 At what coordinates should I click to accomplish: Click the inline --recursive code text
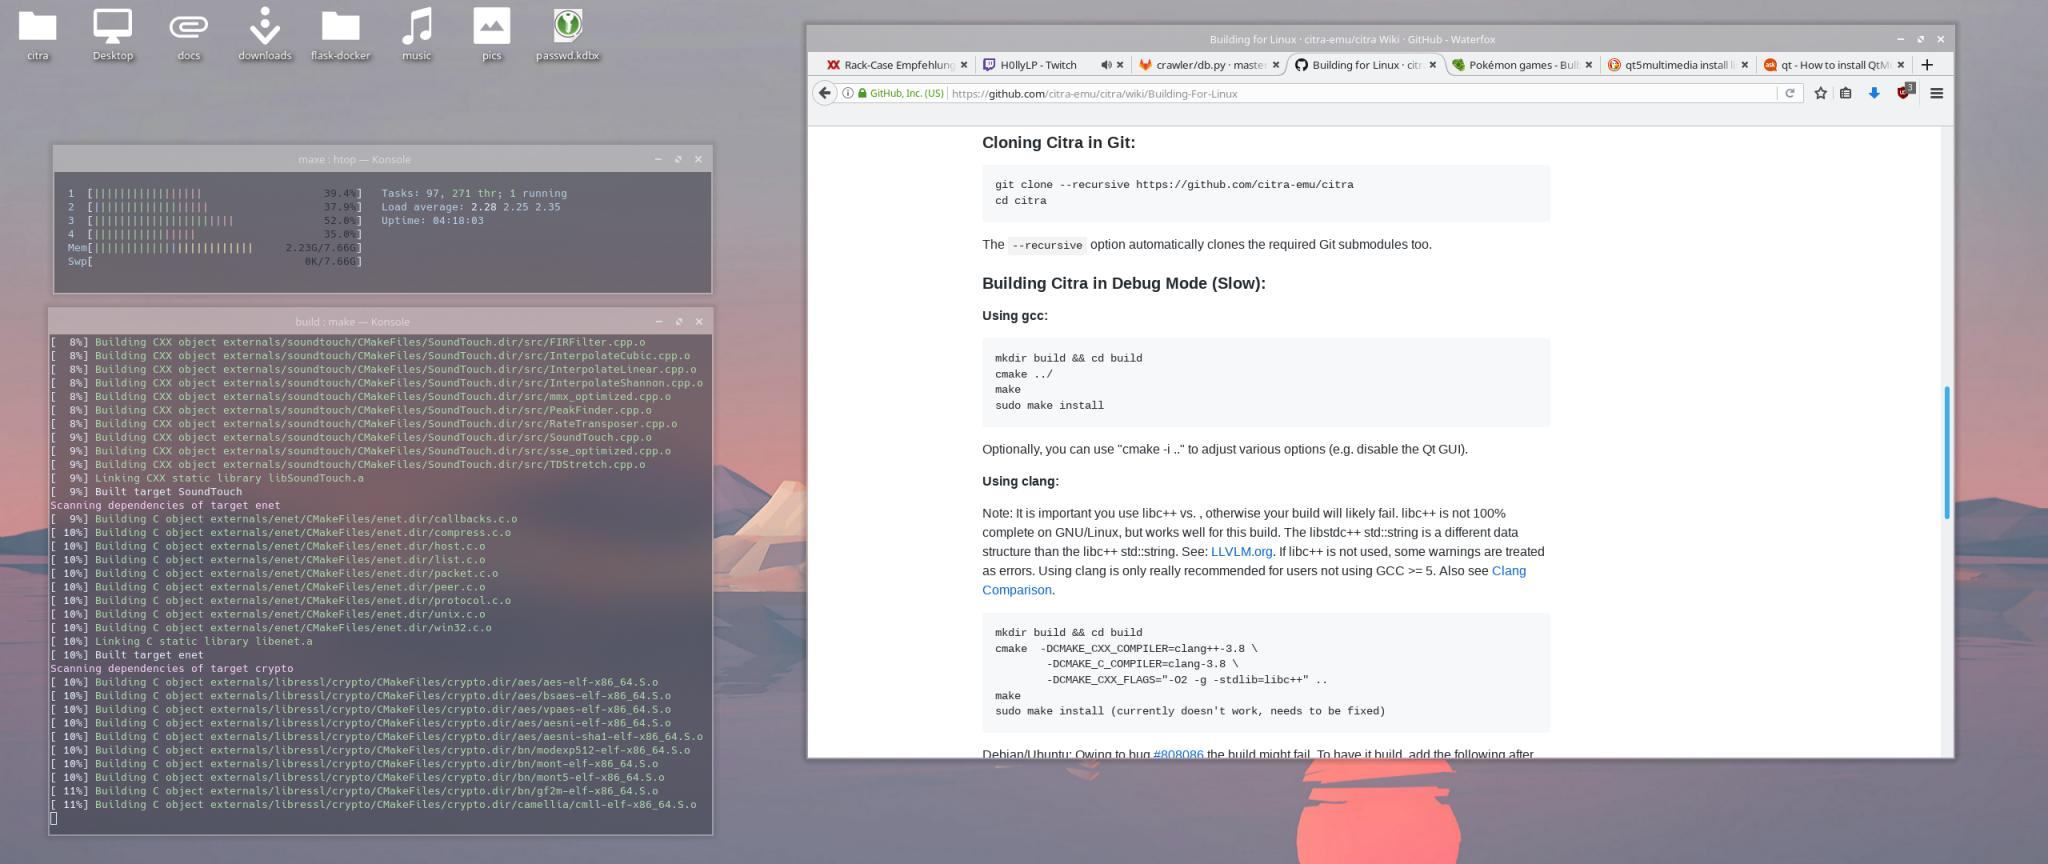tap(1046, 245)
